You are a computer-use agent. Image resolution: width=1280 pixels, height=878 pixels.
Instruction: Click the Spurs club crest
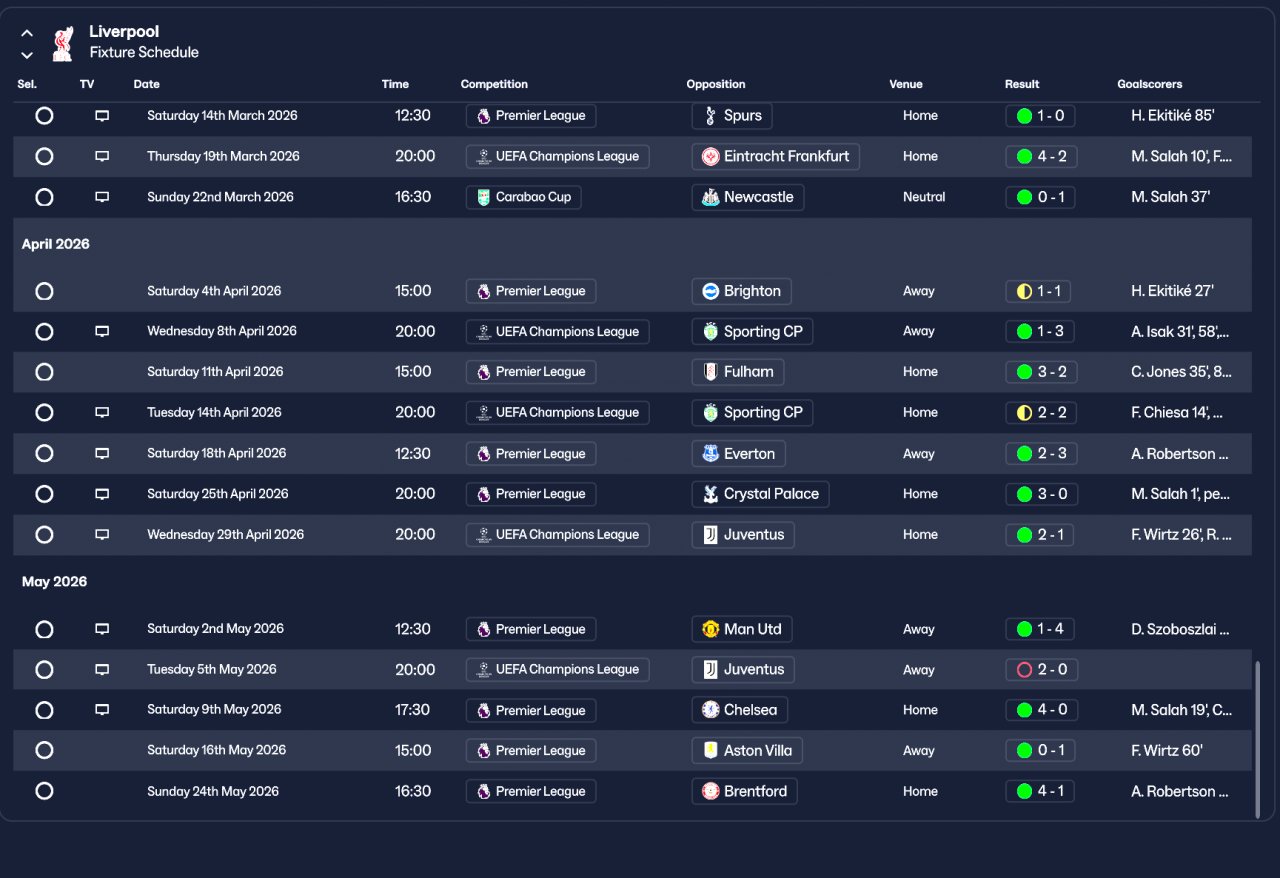(x=710, y=116)
